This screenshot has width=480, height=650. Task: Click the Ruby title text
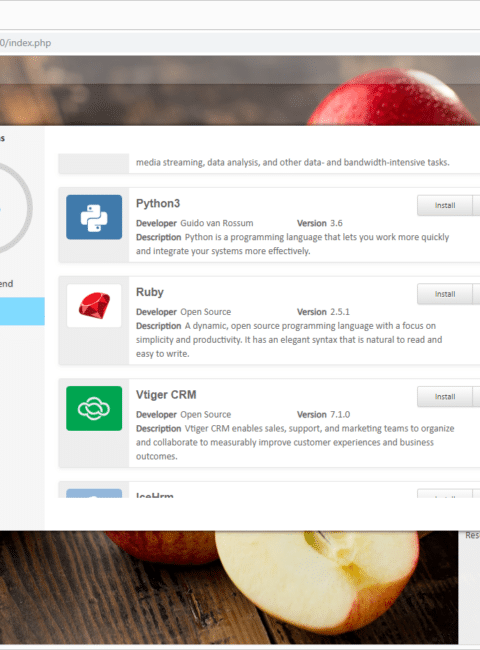(150, 292)
